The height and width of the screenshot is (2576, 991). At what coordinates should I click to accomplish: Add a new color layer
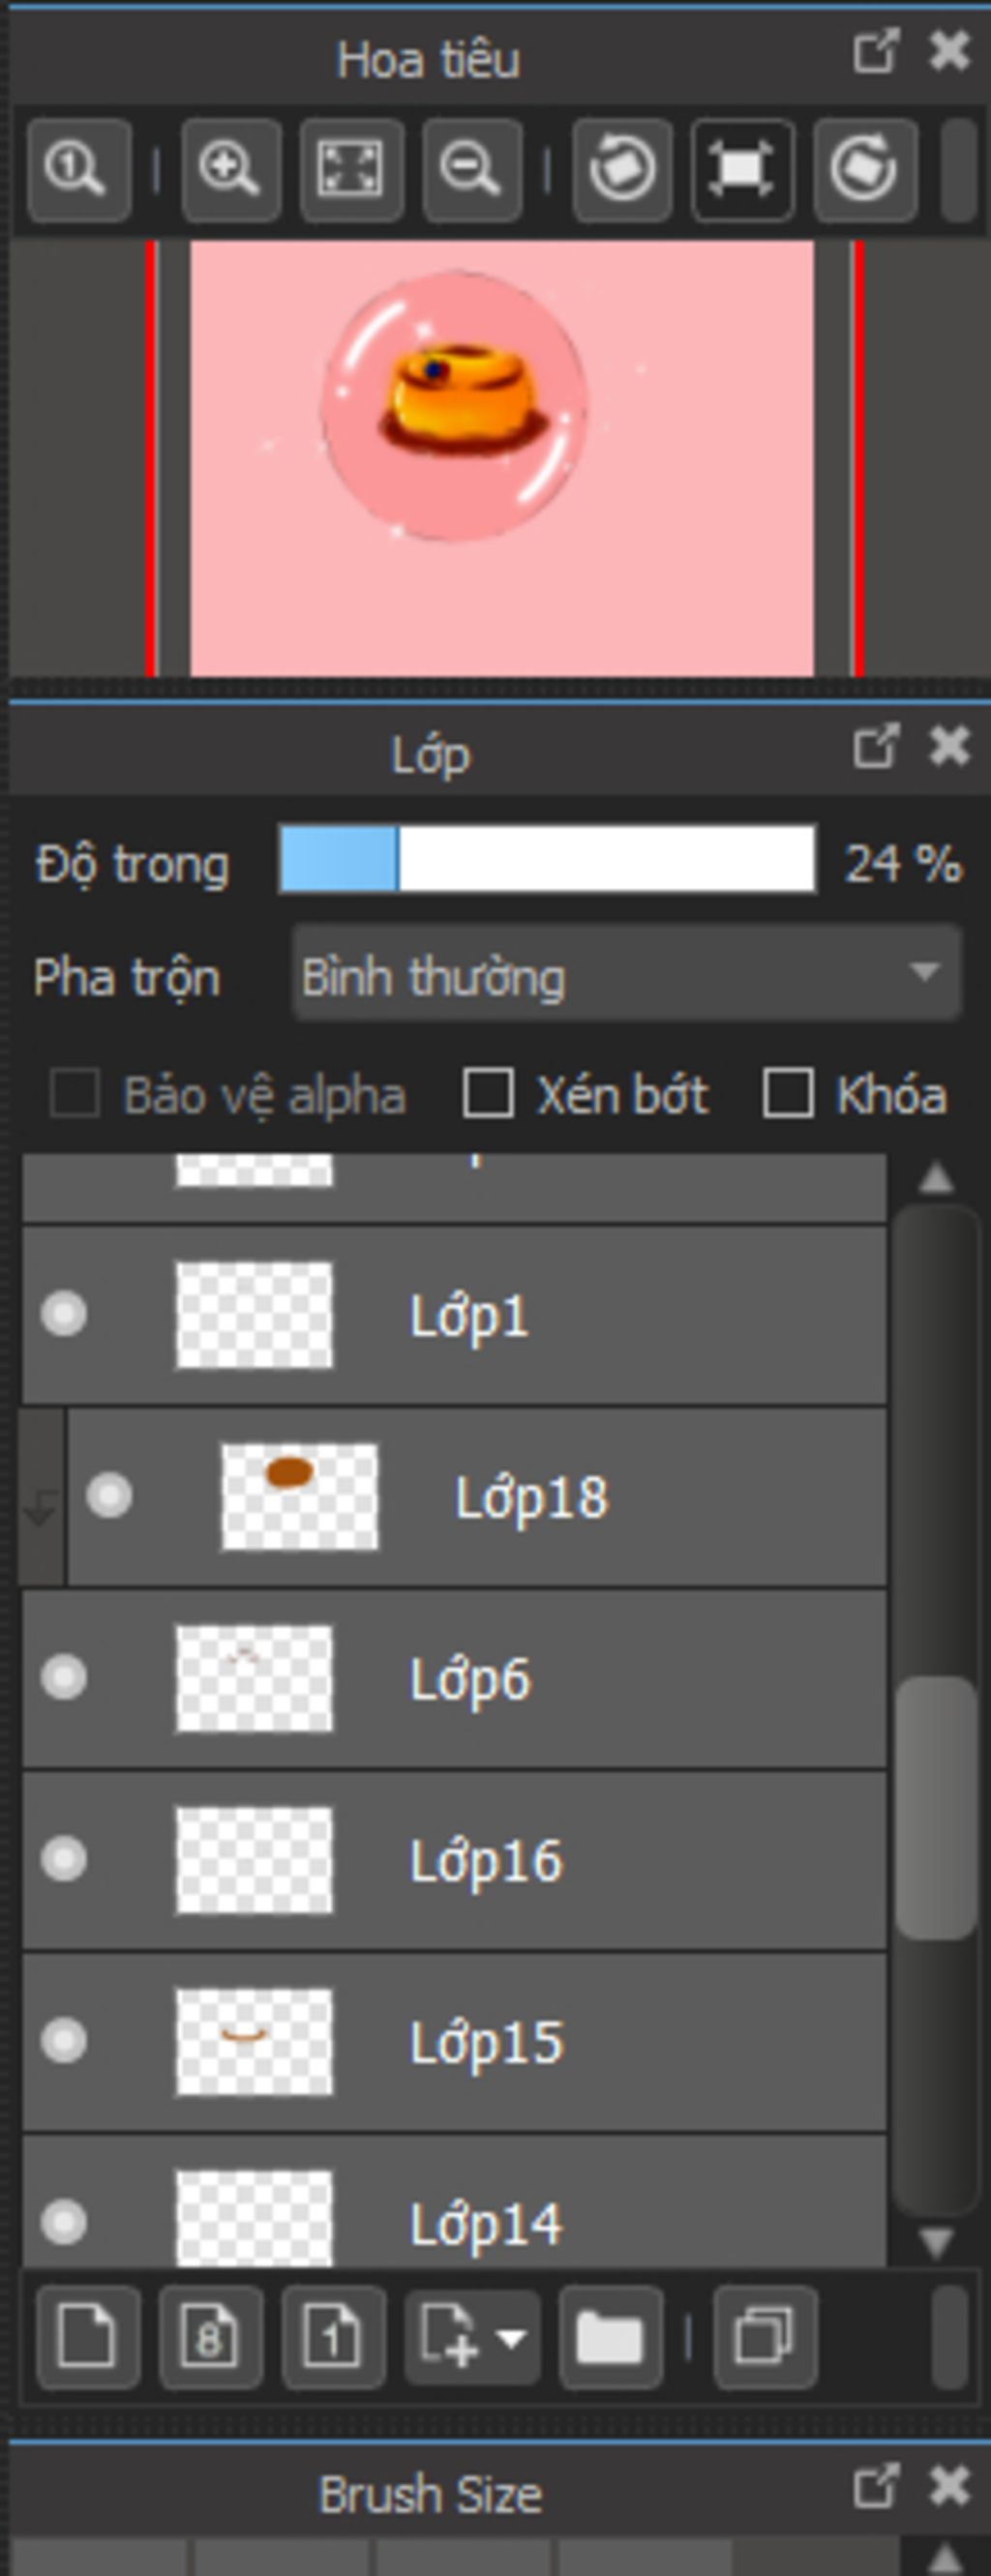pos(88,2338)
